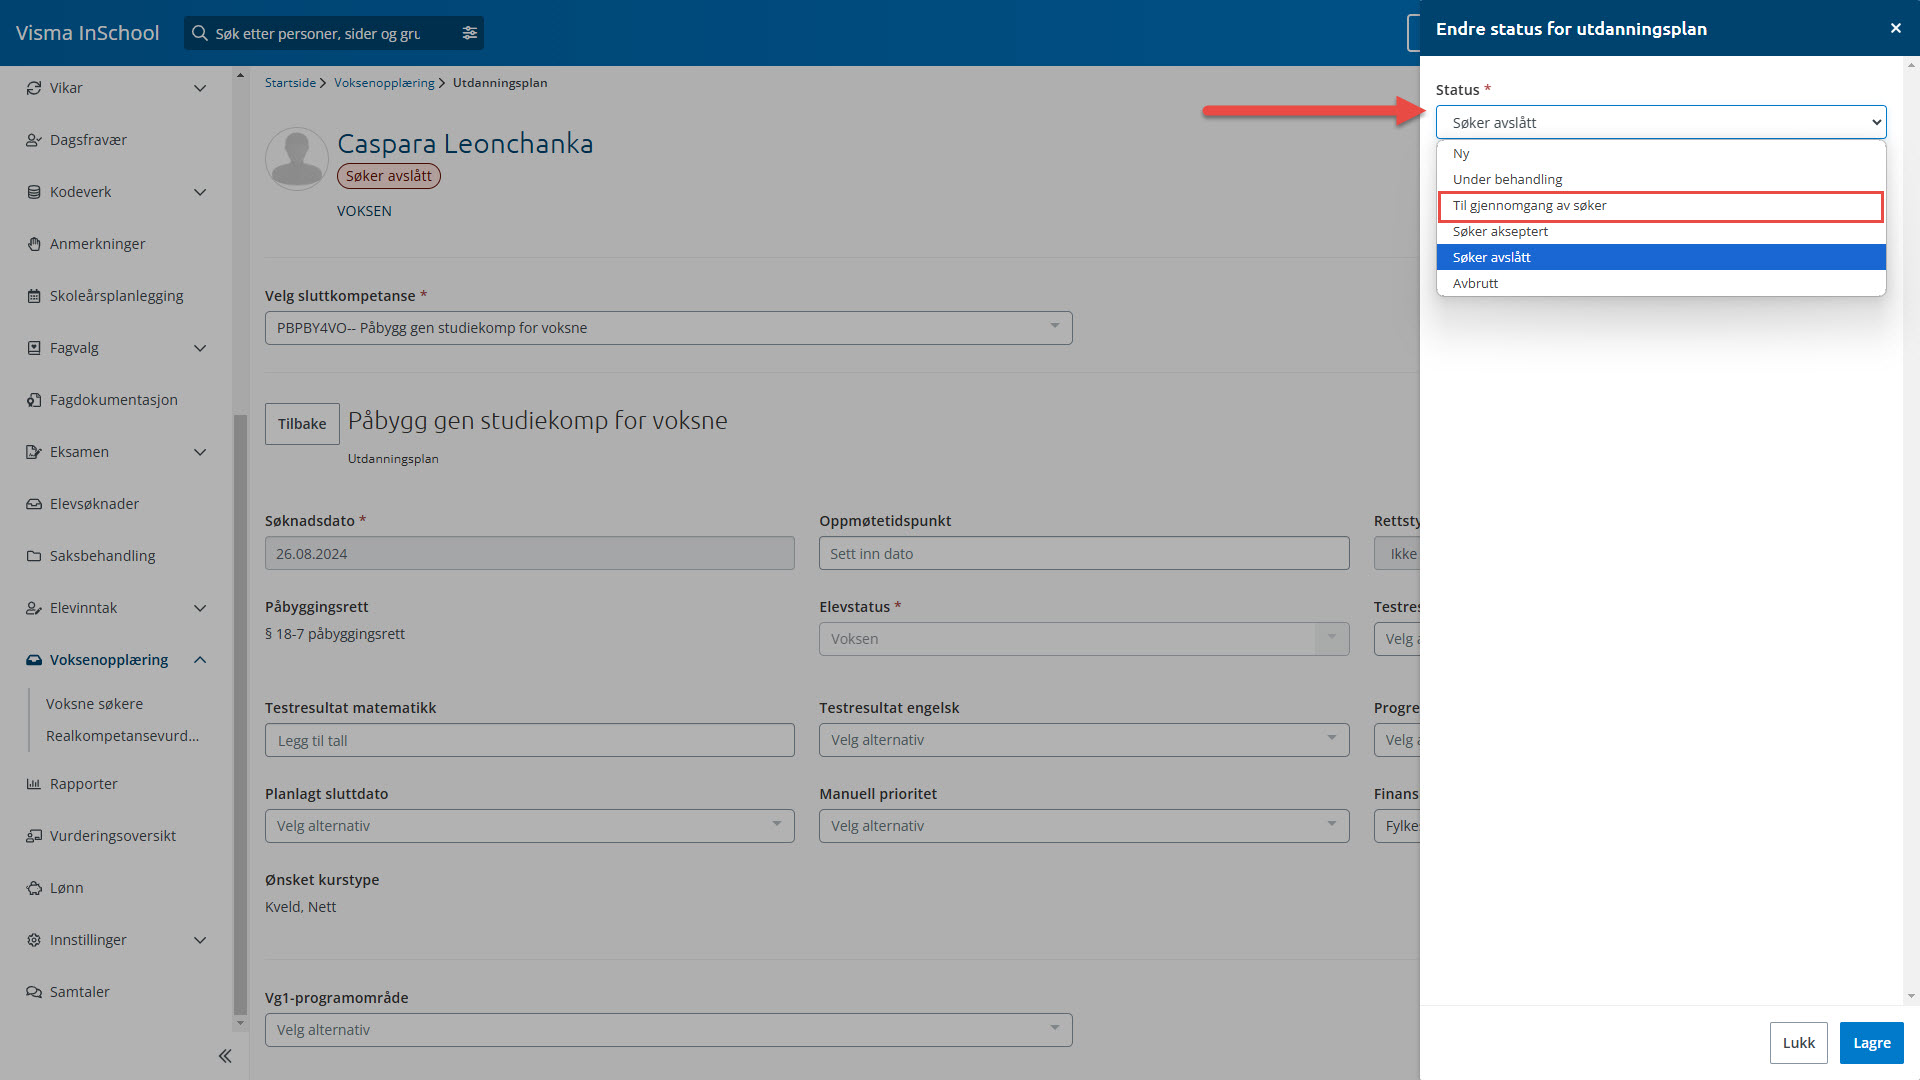Open the Vg1-programområde dropdown
The height and width of the screenshot is (1080, 1920).
pos(668,1030)
